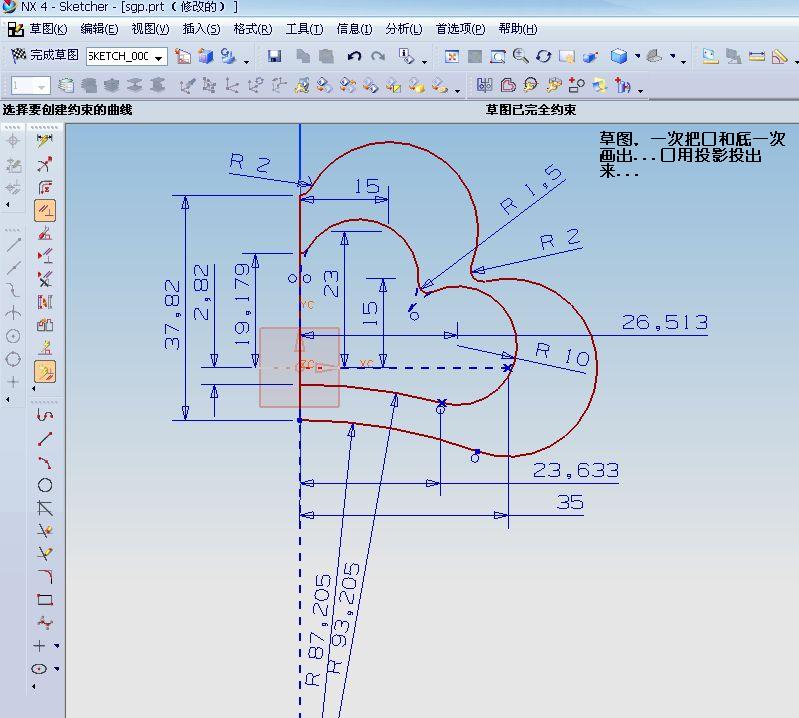Click the Orient View to Sketch icon
The width and height of the screenshot is (799, 718).
183,56
